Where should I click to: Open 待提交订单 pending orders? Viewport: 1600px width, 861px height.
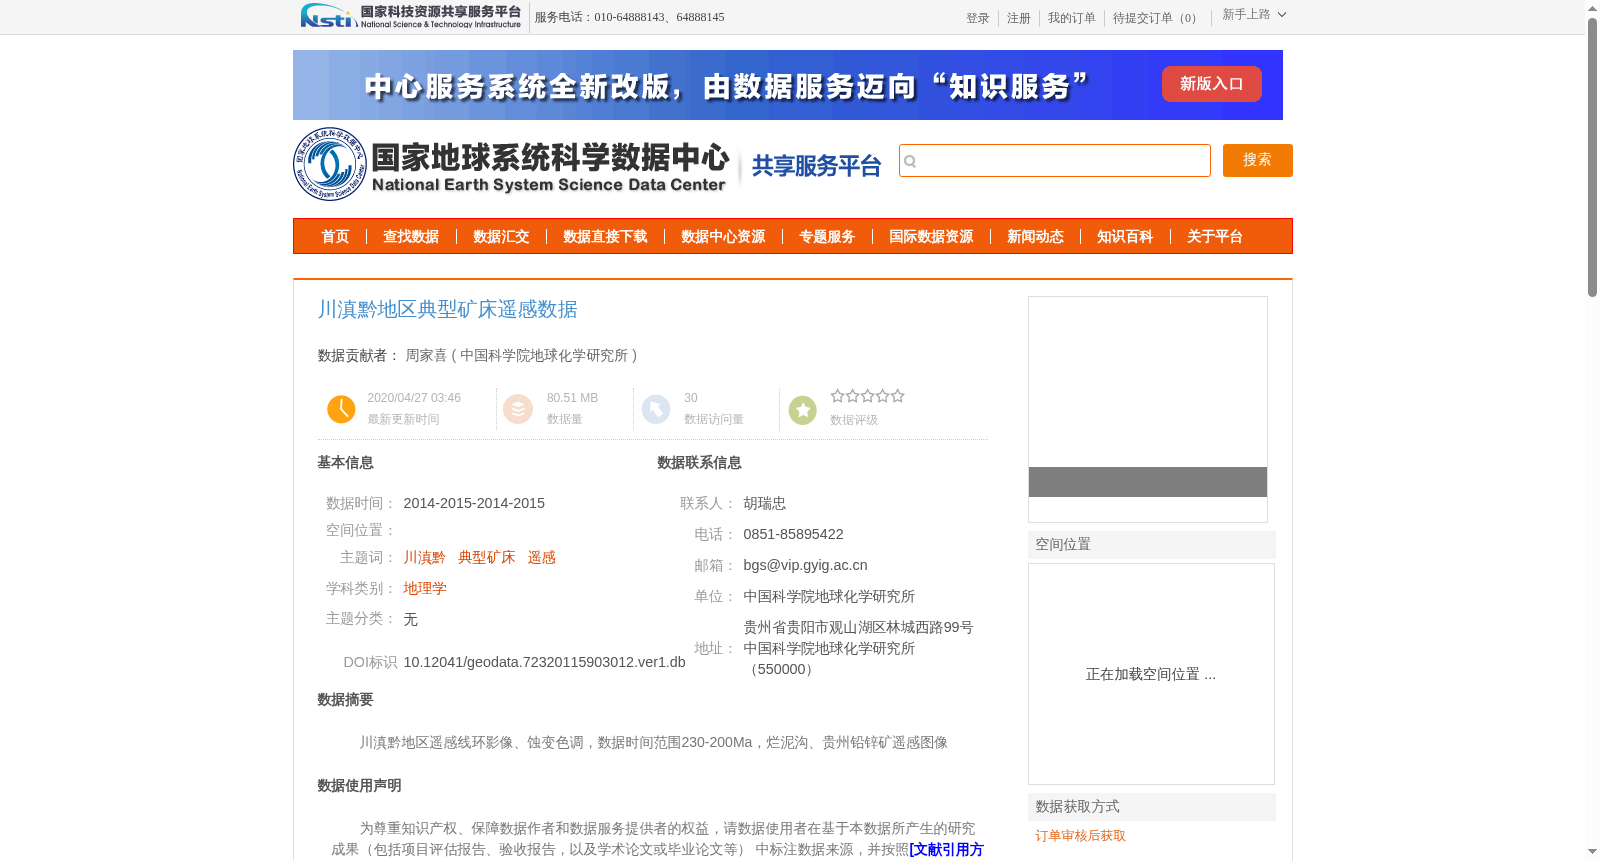(x=1157, y=18)
